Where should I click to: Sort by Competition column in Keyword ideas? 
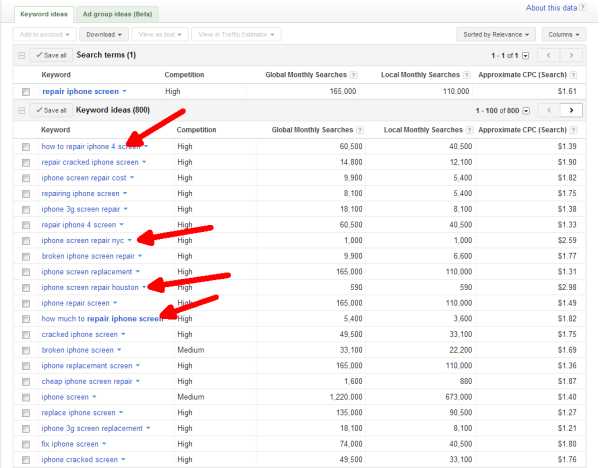click(x=196, y=130)
